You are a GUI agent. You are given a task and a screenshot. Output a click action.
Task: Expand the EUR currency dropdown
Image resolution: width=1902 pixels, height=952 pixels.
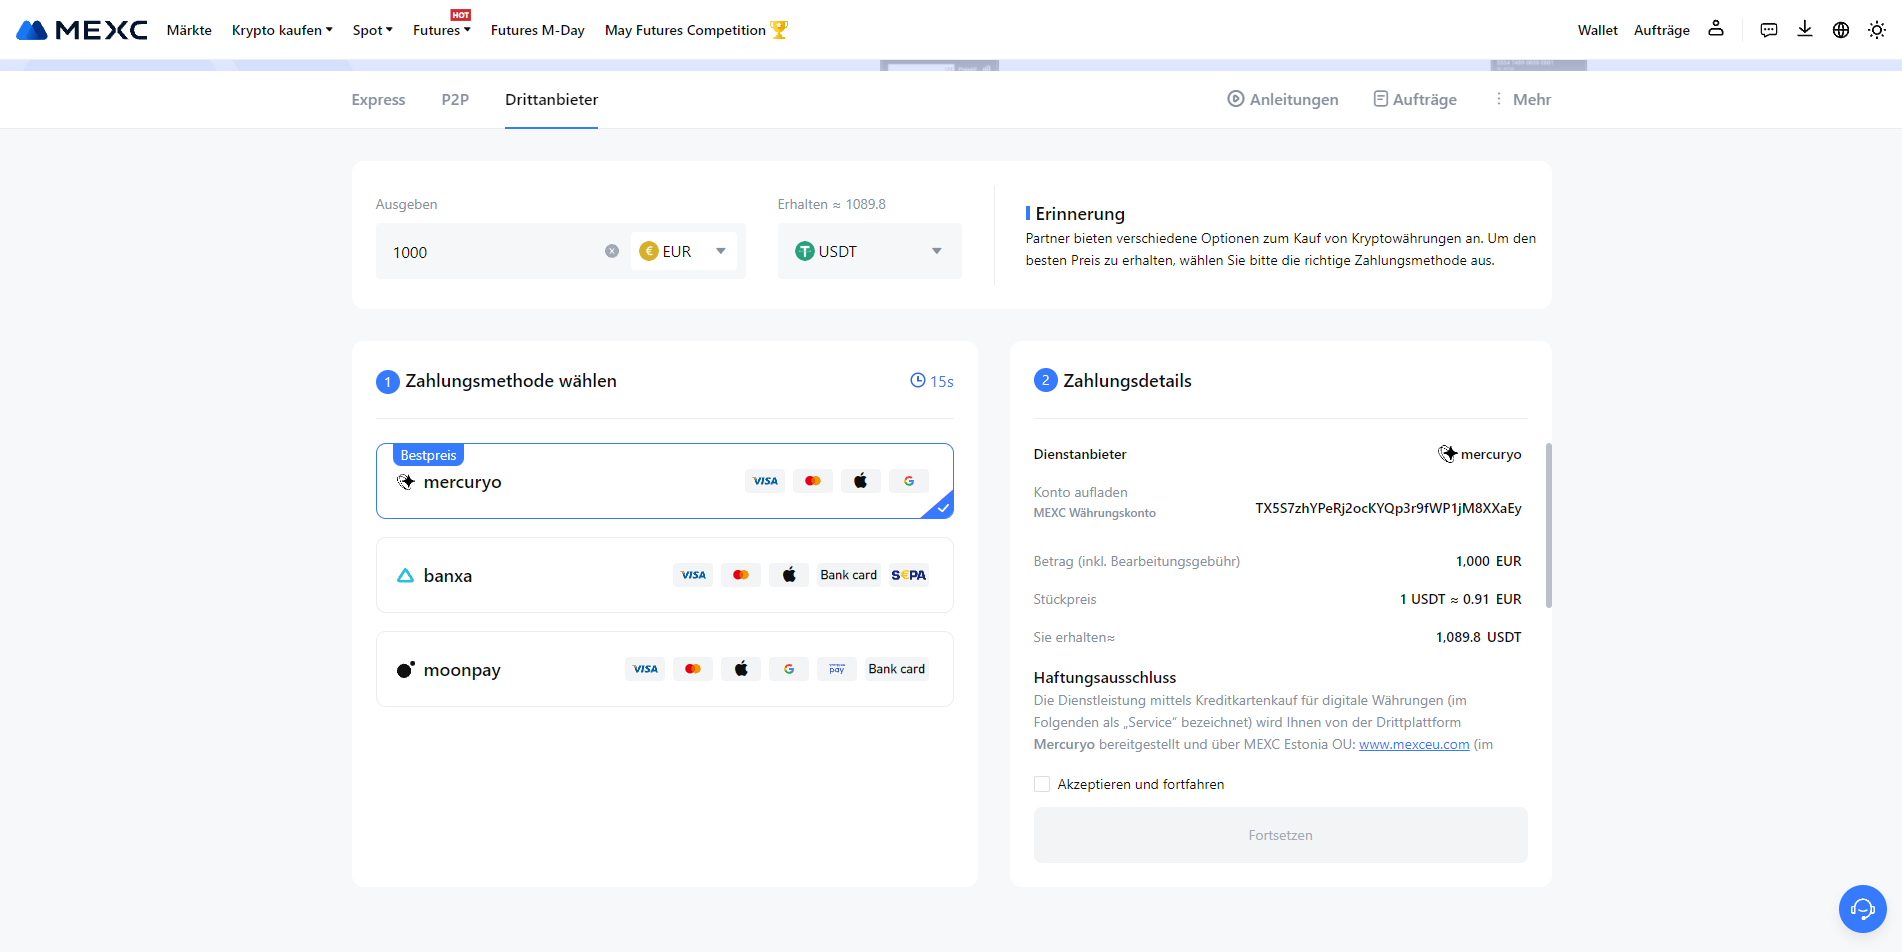[683, 251]
